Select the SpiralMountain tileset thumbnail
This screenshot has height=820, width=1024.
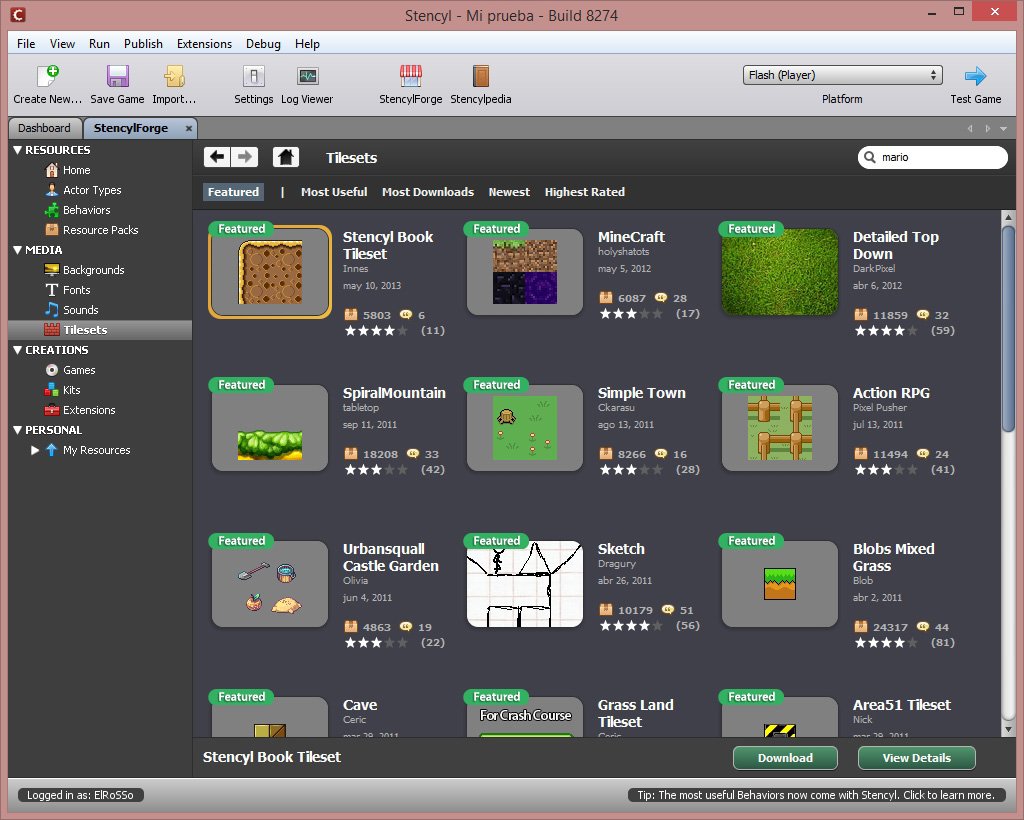point(270,428)
